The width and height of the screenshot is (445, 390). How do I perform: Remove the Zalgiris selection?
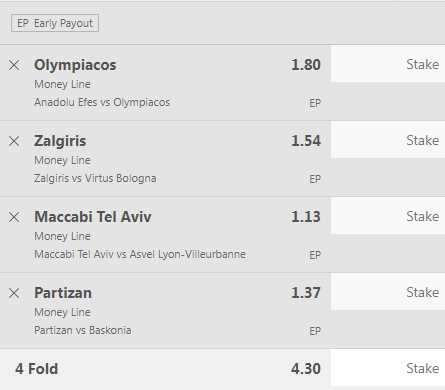pos(14,141)
